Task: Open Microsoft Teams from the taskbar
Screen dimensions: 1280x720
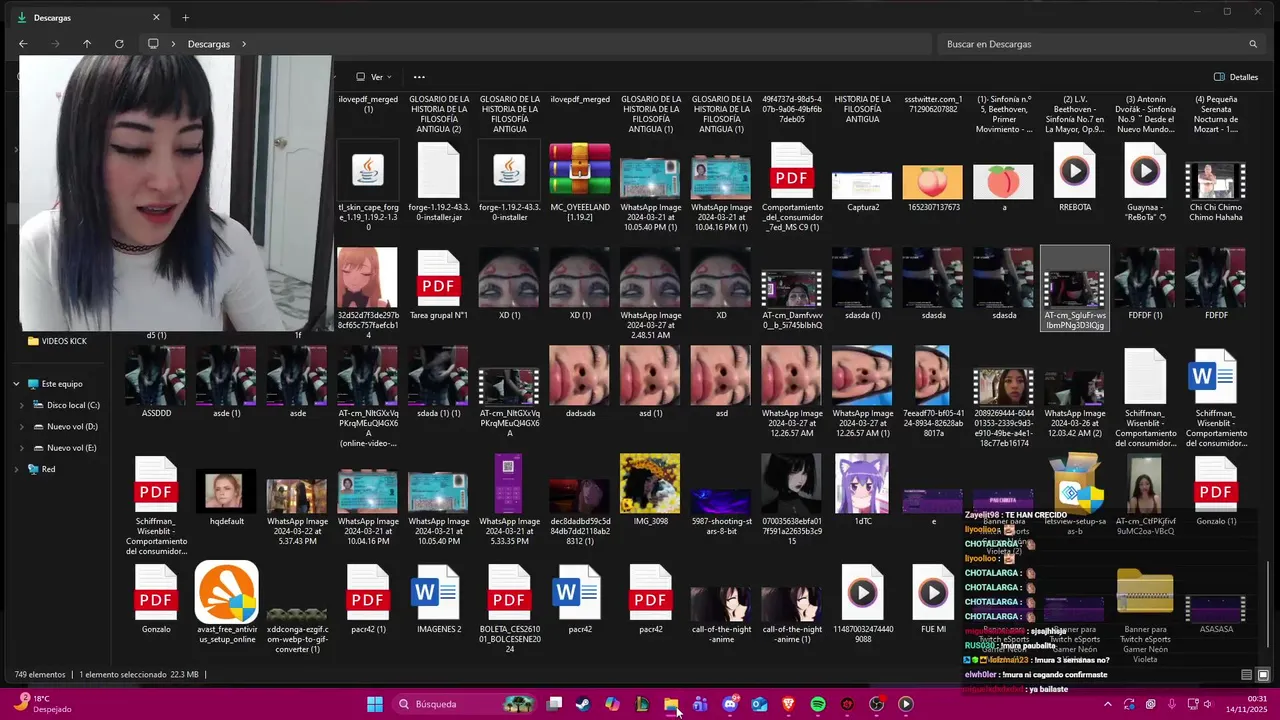Action: point(700,704)
